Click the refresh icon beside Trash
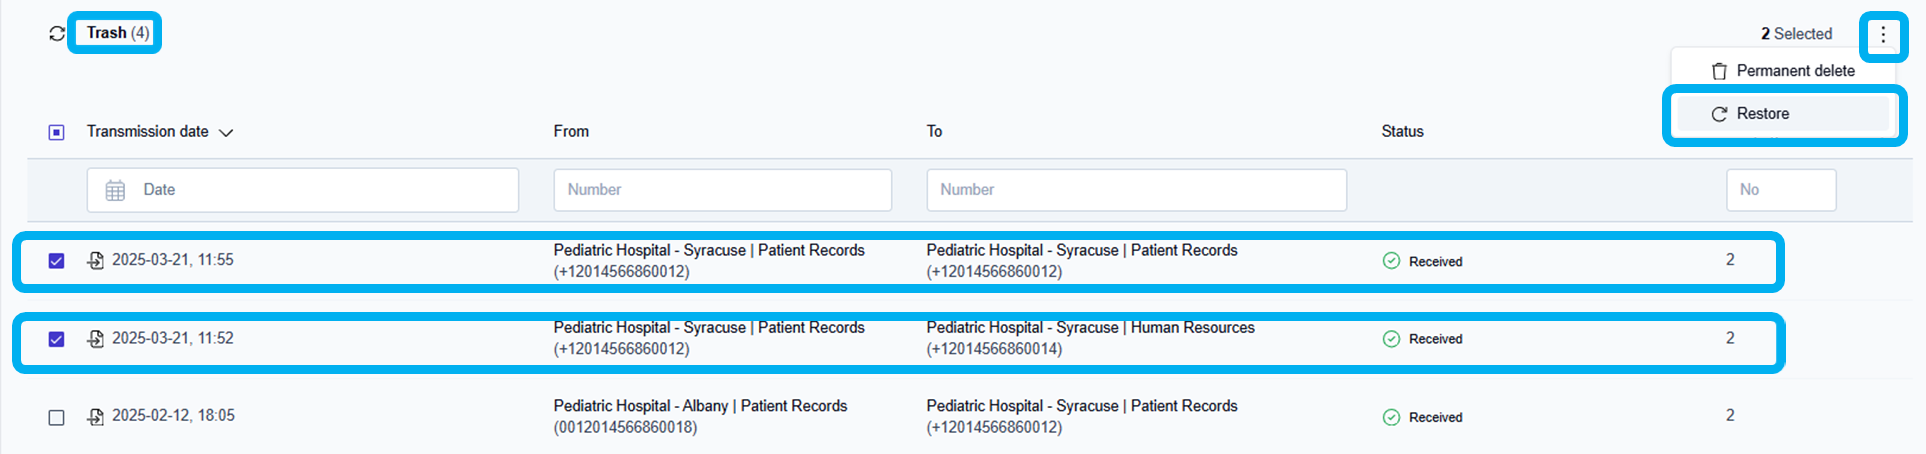This screenshot has width=1926, height=454. point(57,34)
